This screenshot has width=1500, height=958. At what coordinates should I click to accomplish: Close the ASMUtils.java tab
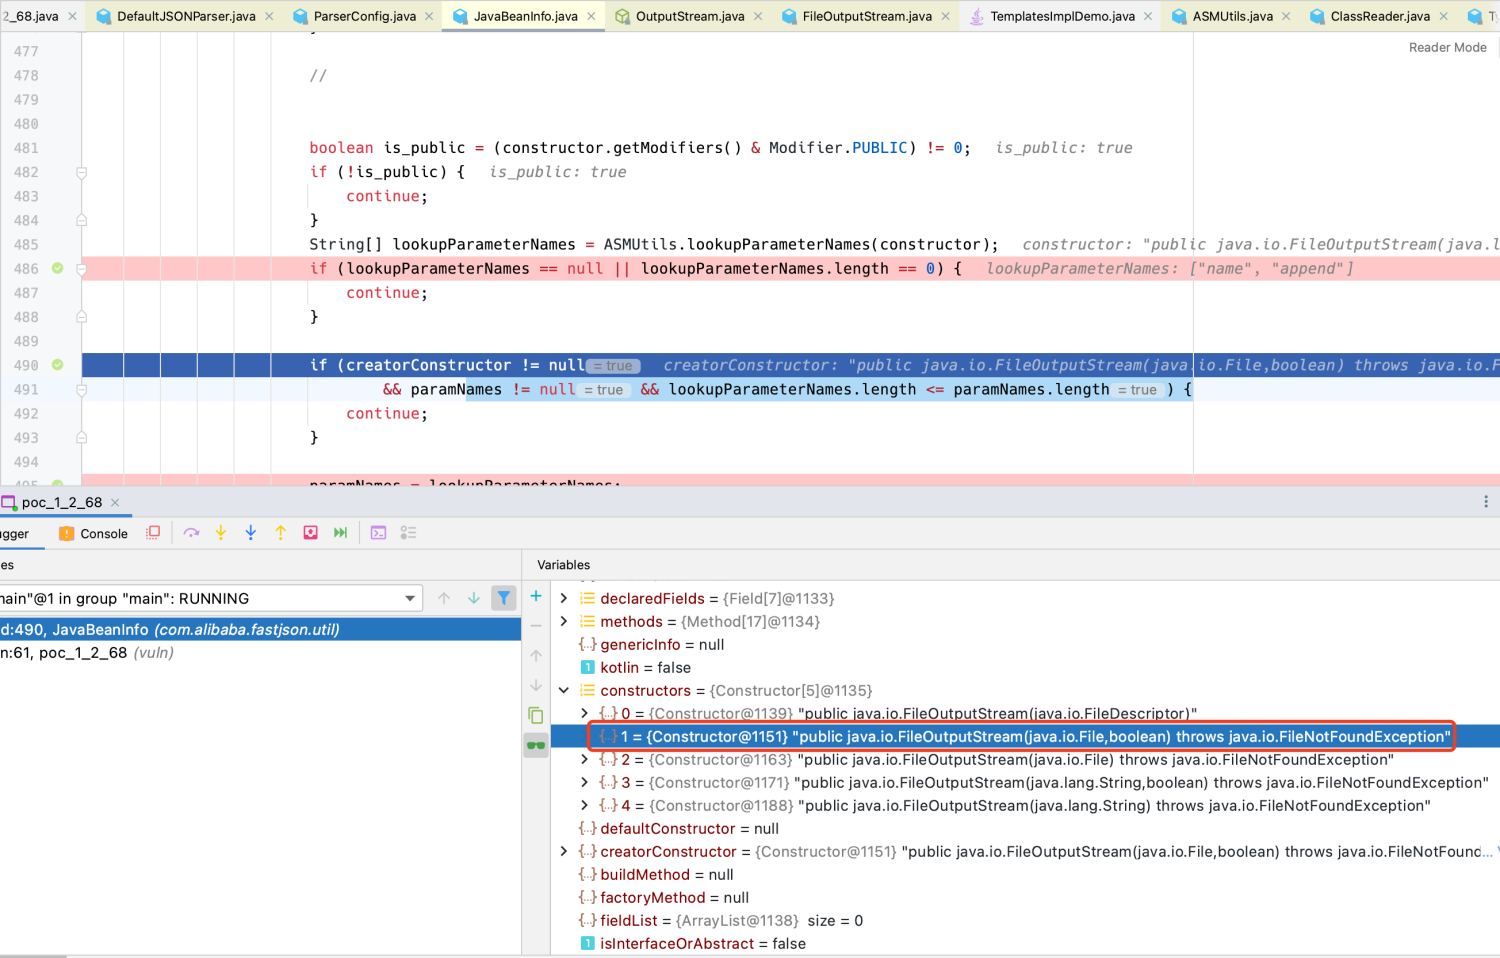tap(1286, 16)
